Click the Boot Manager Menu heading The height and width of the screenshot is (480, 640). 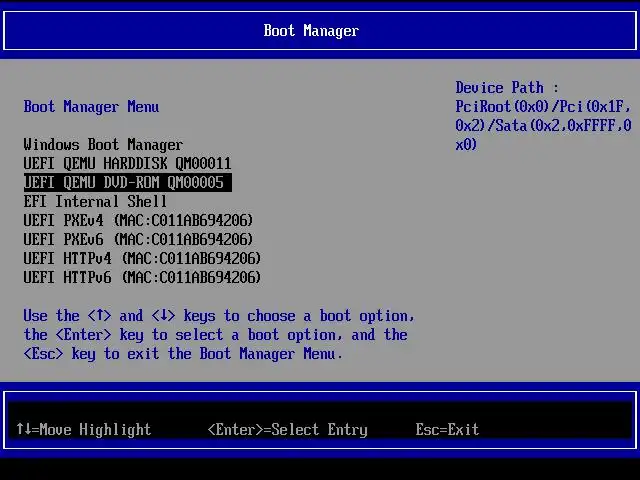pyautogui.click(x=91, y=107)
